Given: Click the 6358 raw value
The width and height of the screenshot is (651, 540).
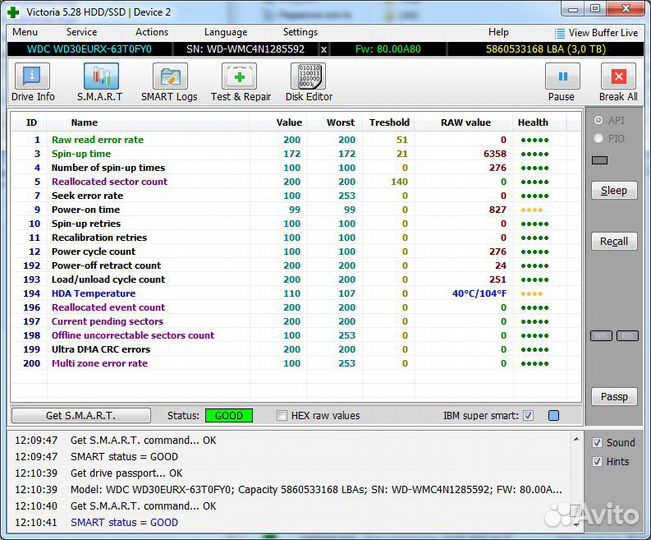Looking at the screenshot, I should click(x=494, y=154).
